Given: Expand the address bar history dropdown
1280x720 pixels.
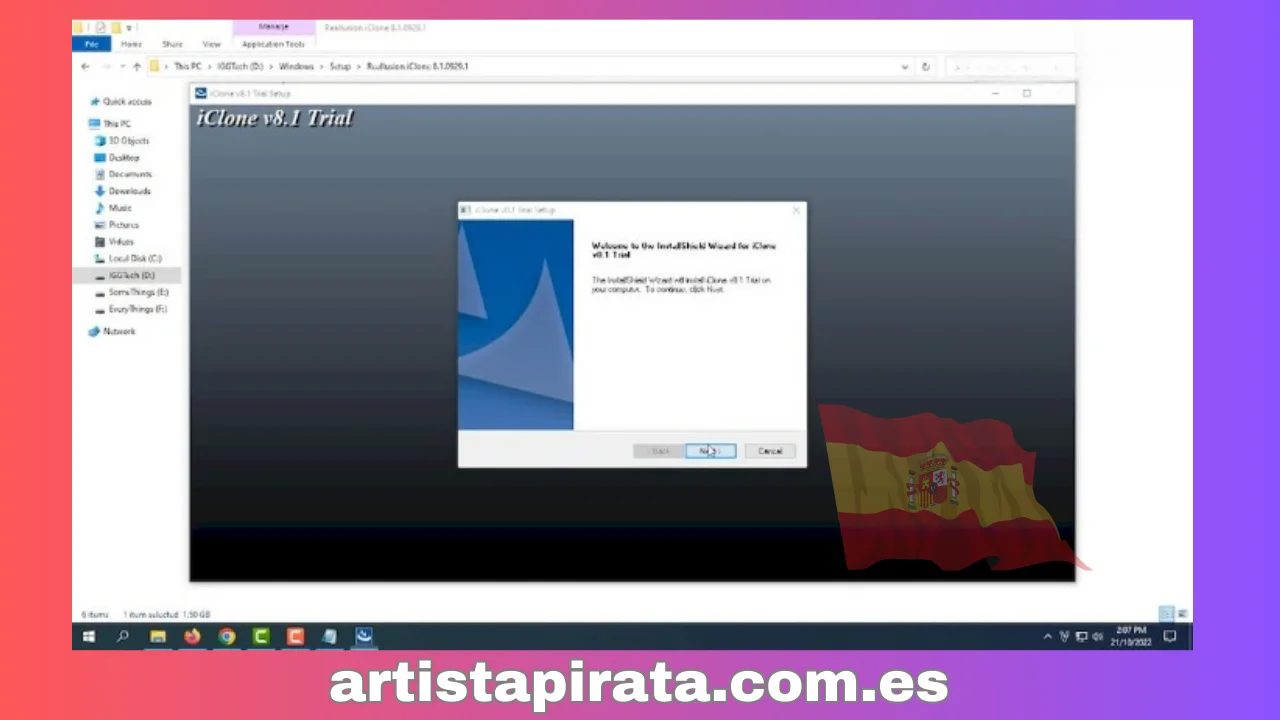Looking at the screenshot, I should (905, 66).
